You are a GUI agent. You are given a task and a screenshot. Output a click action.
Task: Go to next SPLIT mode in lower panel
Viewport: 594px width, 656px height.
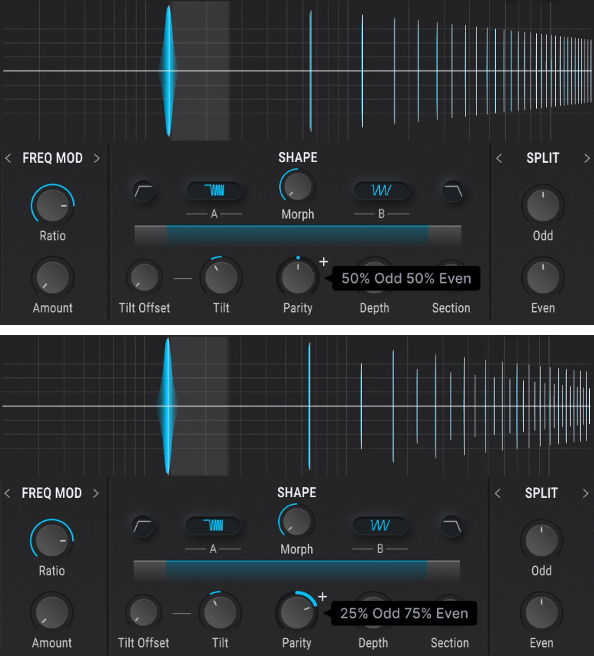[x=585, y=493]
